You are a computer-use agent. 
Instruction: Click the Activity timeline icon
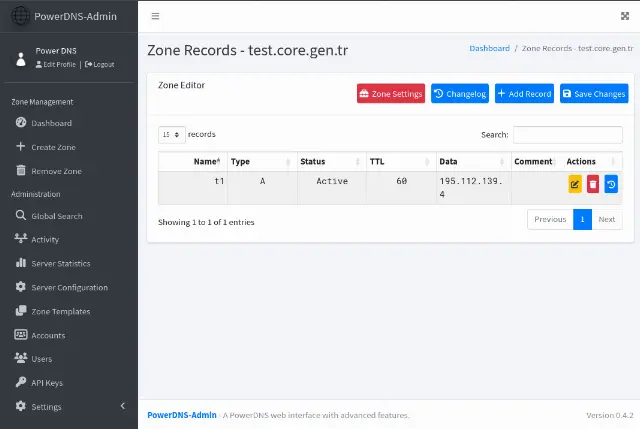pos(21,238)
